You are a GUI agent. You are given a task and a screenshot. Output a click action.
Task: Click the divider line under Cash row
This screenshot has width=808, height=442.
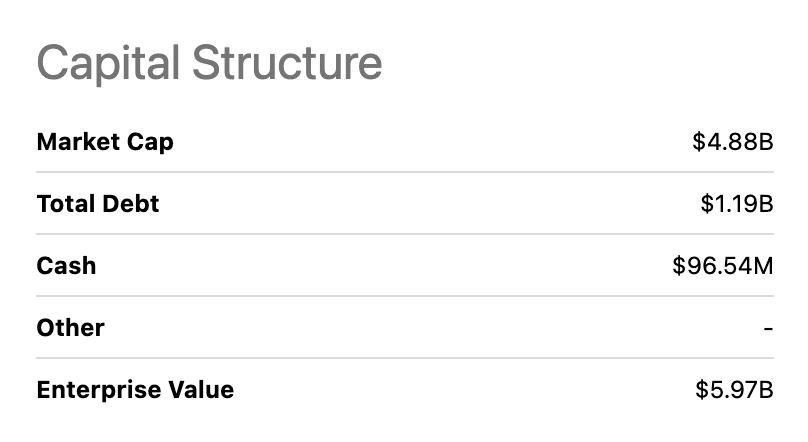click(x=404, y=296)
